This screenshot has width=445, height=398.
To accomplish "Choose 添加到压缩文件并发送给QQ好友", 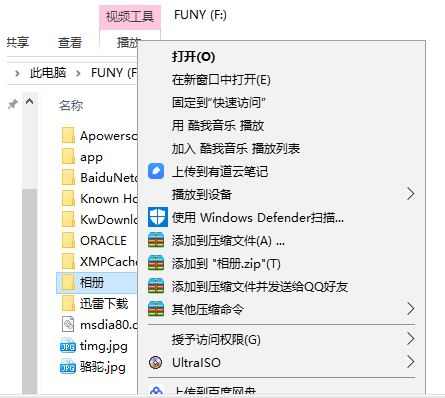I will pyautogui.click(x=260, y=287).
